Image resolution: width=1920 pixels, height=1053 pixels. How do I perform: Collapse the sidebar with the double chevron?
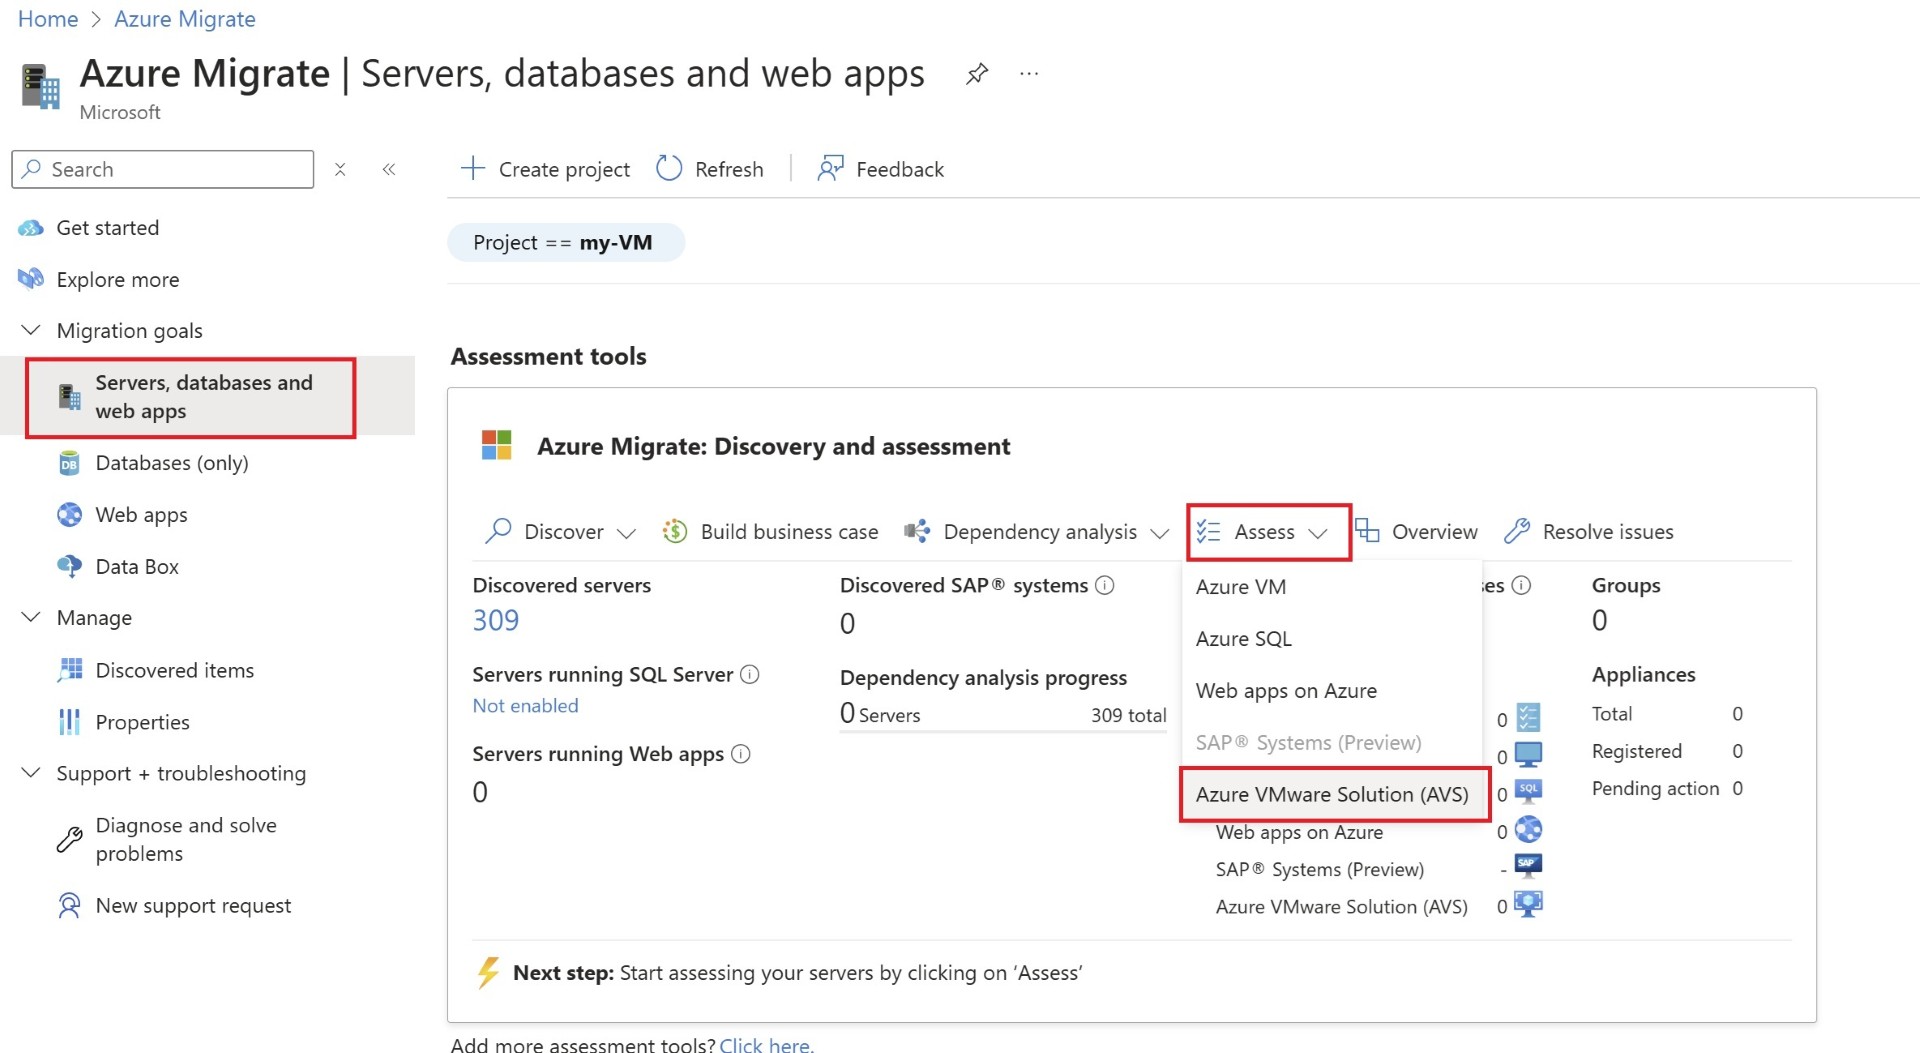pyautogui.click(x=389, y=169)
